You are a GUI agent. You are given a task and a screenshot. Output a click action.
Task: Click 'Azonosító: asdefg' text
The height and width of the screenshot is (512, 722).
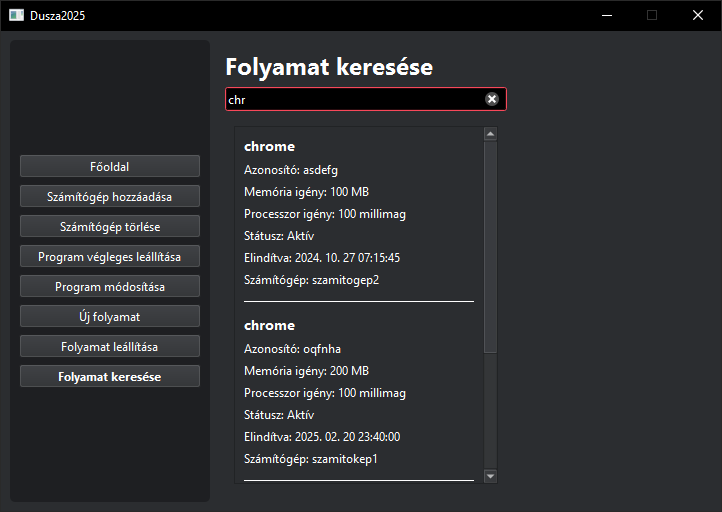[x=291, y=170]
